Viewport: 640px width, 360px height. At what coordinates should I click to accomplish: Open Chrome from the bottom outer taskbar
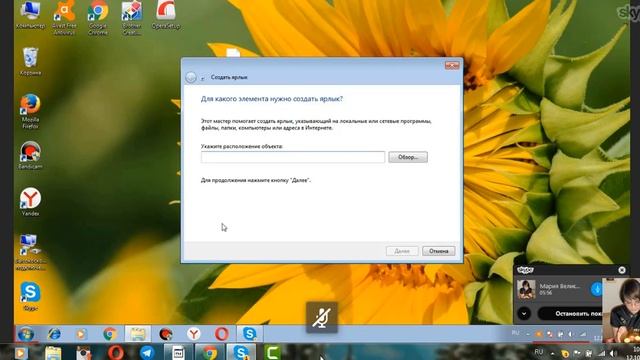coord(210,352)
